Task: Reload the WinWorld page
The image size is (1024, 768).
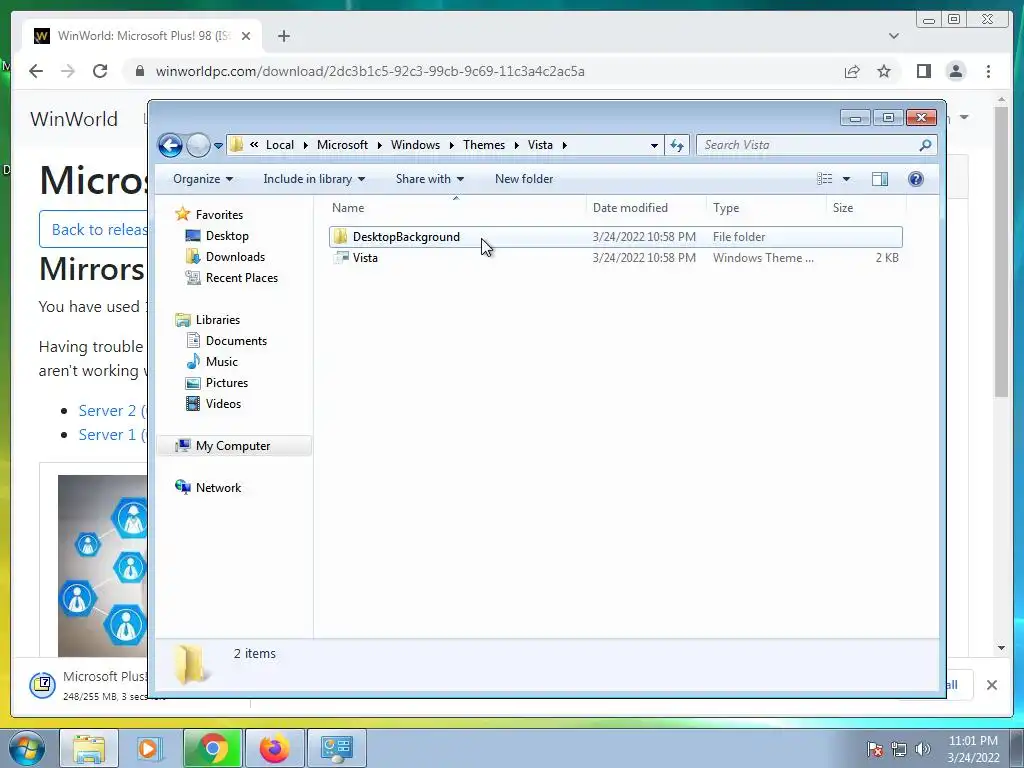Action: [100, 71]
